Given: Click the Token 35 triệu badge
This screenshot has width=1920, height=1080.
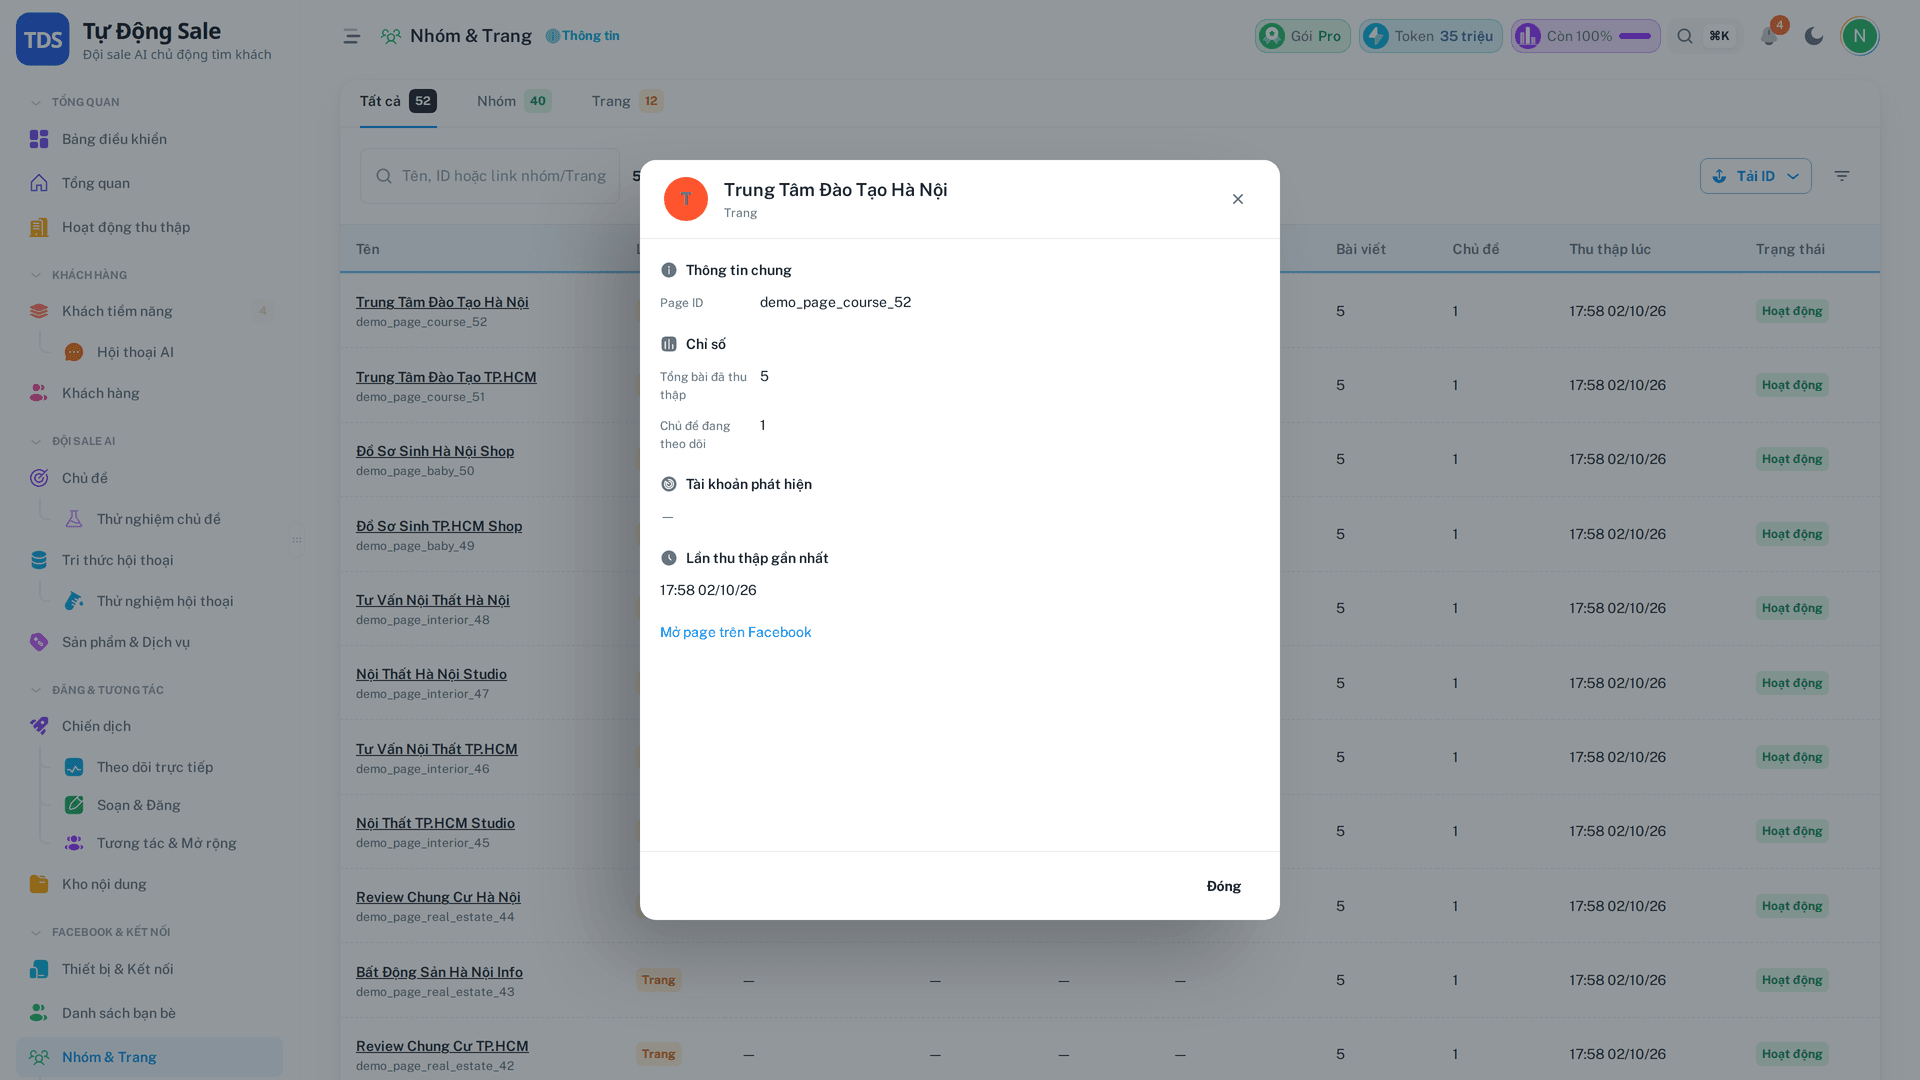Looking at the screenshot, I should (x=1430, y=36).
